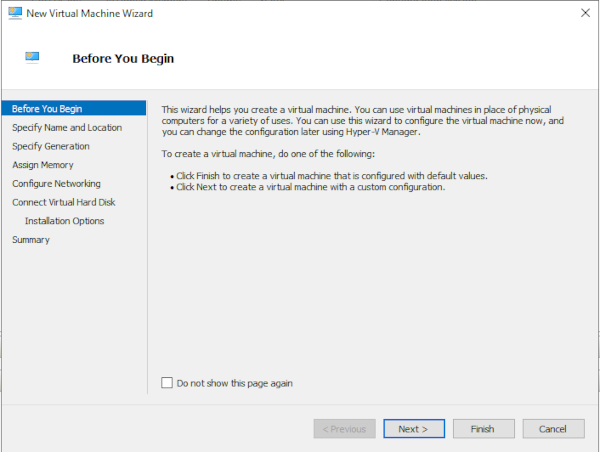This screenshot has width=600, height=452.
Task: Click the 'Do not show this page again' label
Action: (234, 383)
